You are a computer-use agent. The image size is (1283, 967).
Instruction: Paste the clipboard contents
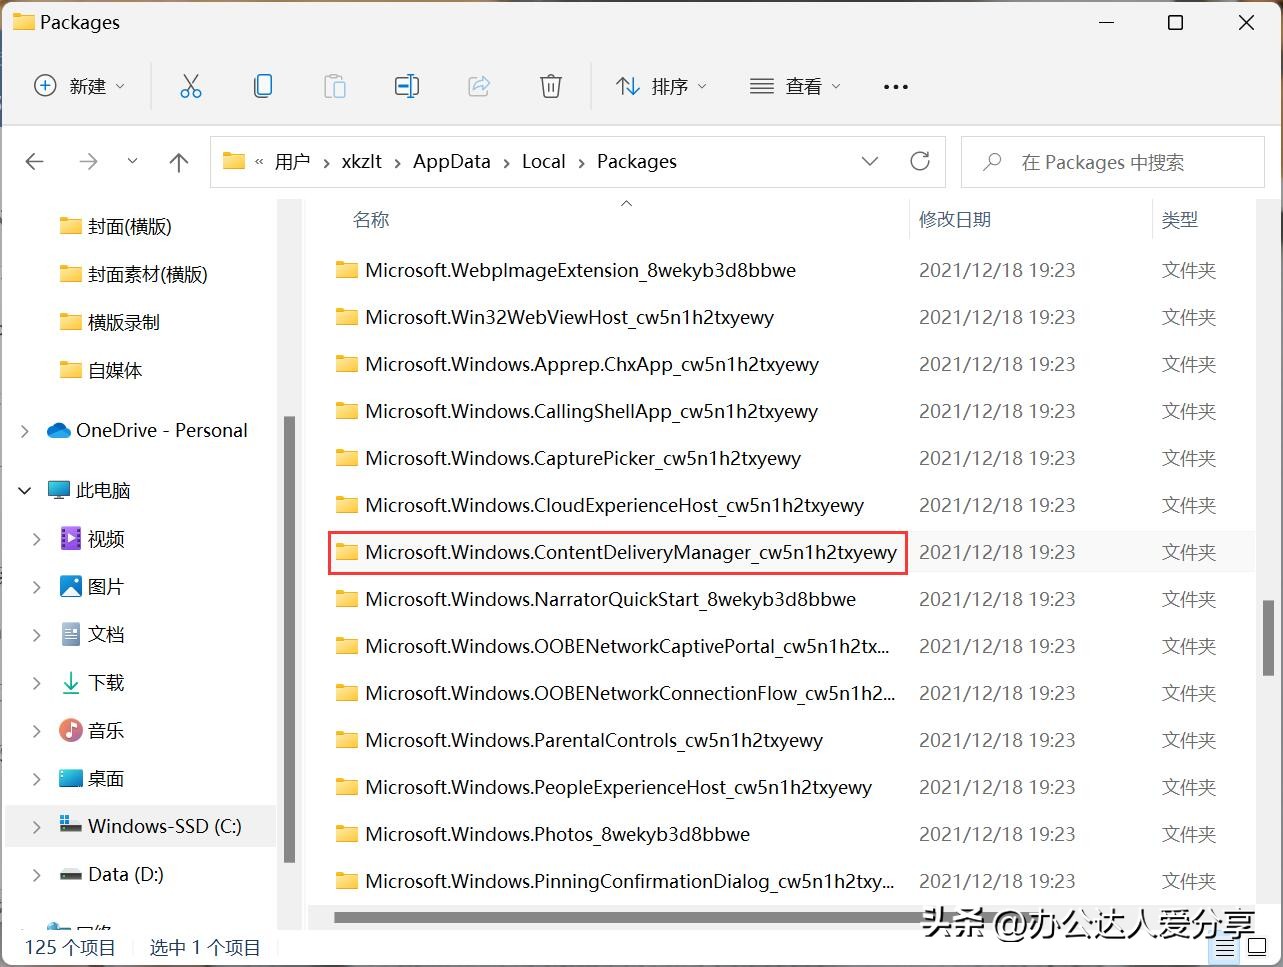point(335,86)
